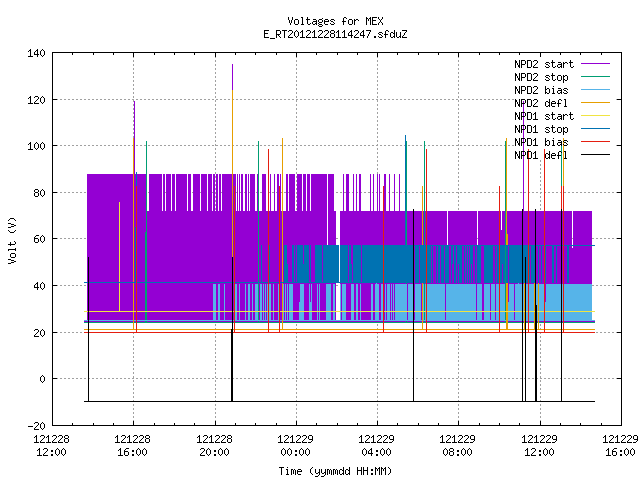
Task: Click the NPD2 bias legend label
Action: pyautogui.click(x=541, y=90)
